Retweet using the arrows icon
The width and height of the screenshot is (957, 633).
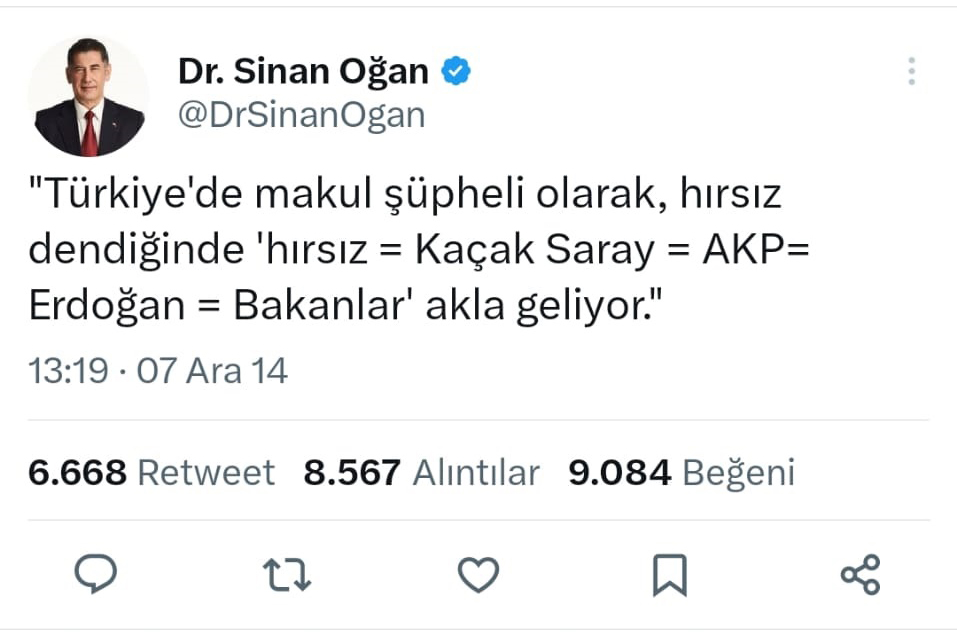(287, 574)
